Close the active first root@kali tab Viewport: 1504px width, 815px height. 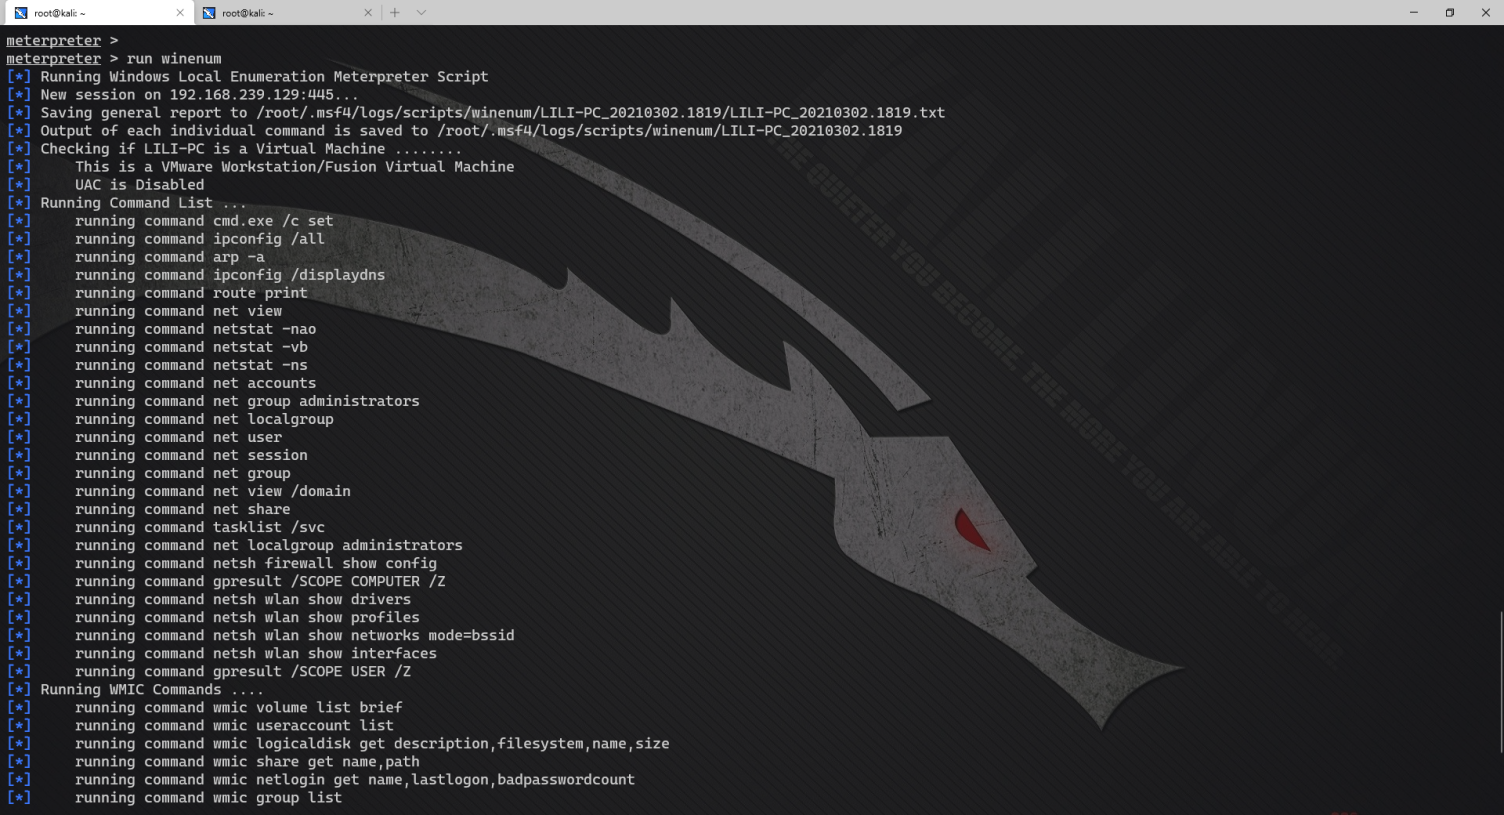pos(180,13)
